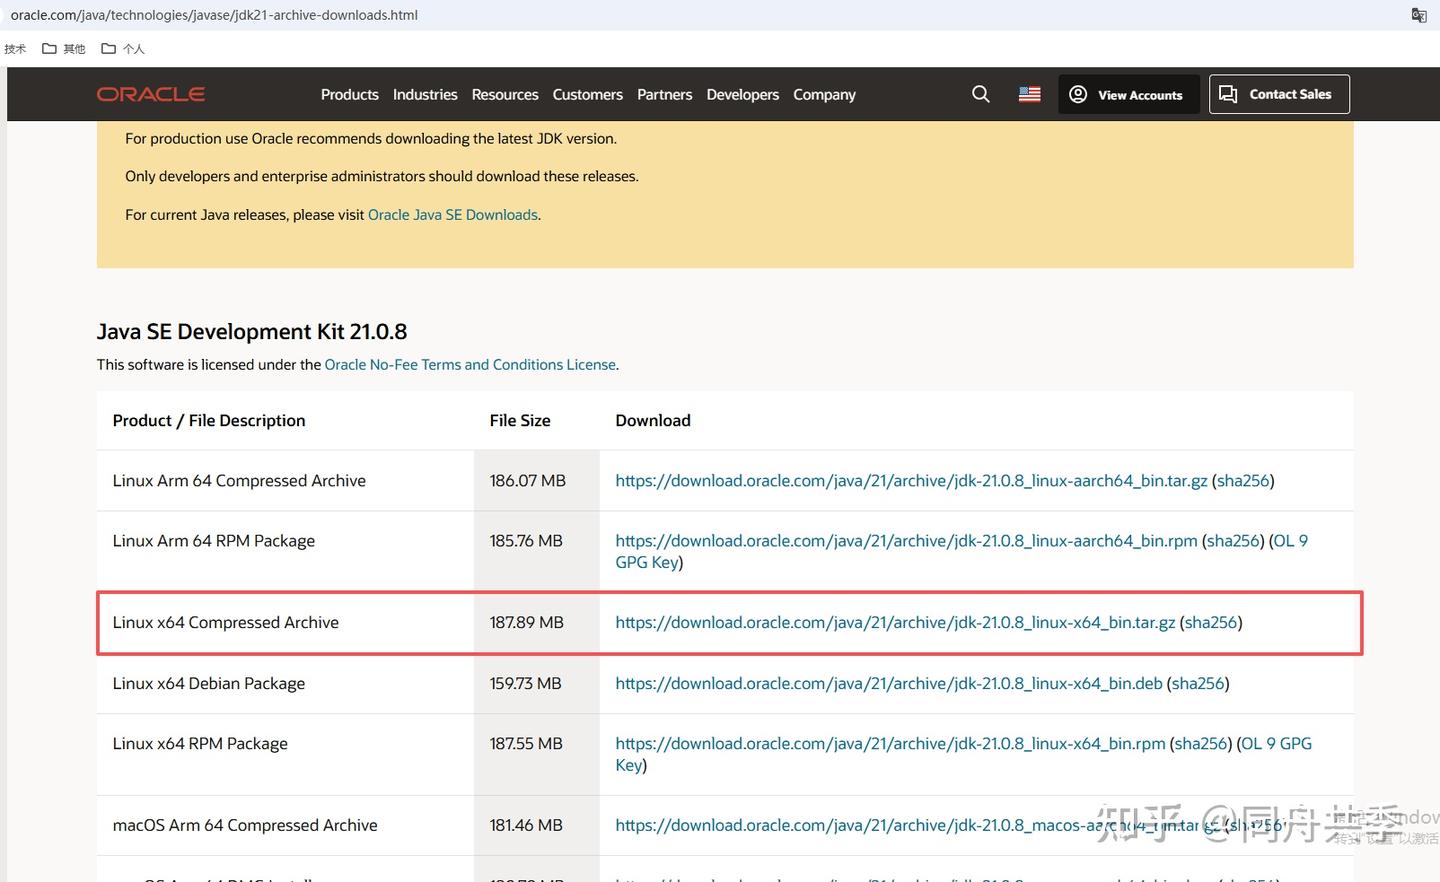
Task: Click the browser address bar URL
Action: (x=214, y=15)
